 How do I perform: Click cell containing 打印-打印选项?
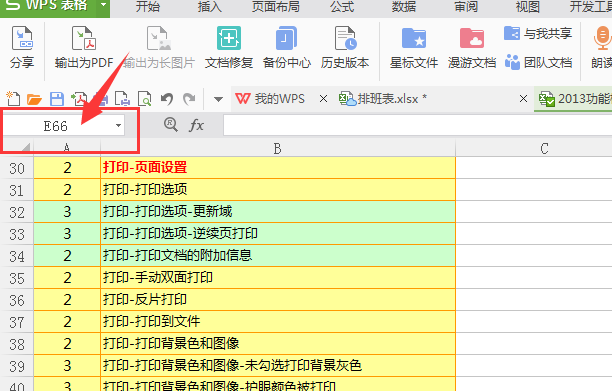tap(278, 190)
